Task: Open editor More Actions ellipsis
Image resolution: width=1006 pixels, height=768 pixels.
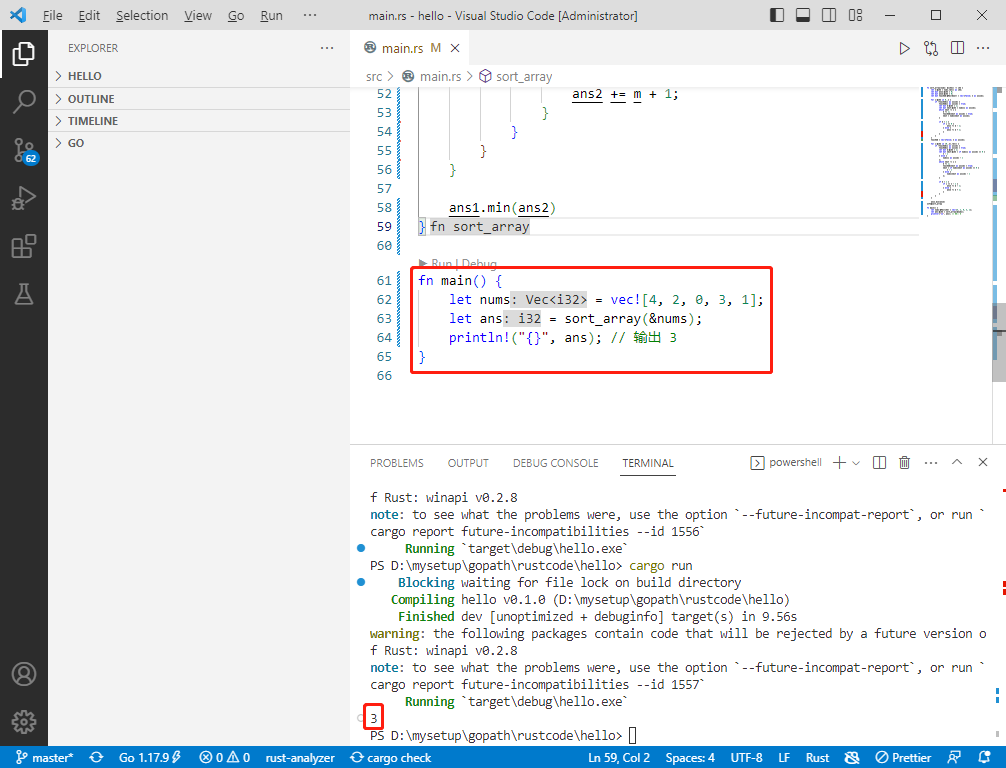Action: (x=983, y=48)
